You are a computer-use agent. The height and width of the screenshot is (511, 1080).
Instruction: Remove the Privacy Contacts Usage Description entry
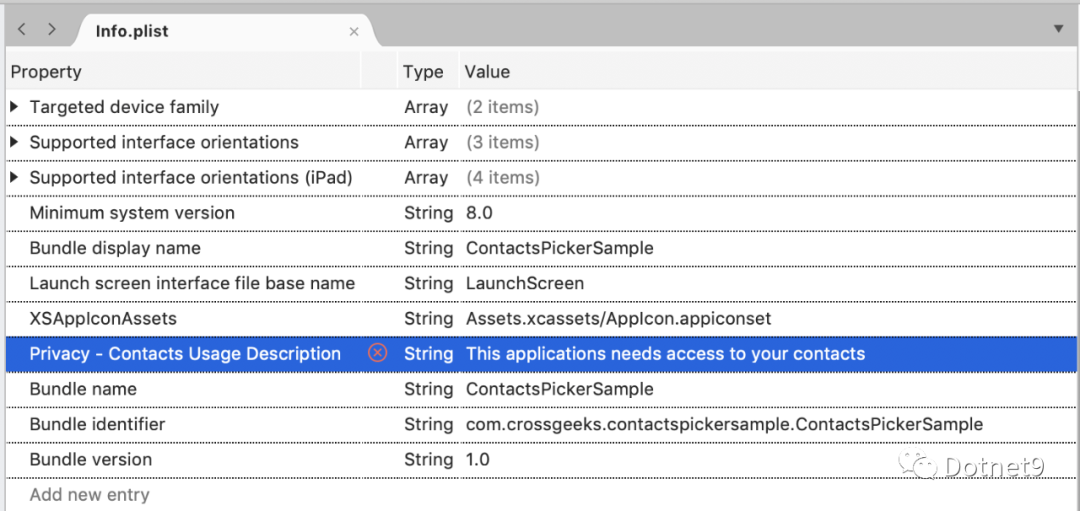coord(377,353)
